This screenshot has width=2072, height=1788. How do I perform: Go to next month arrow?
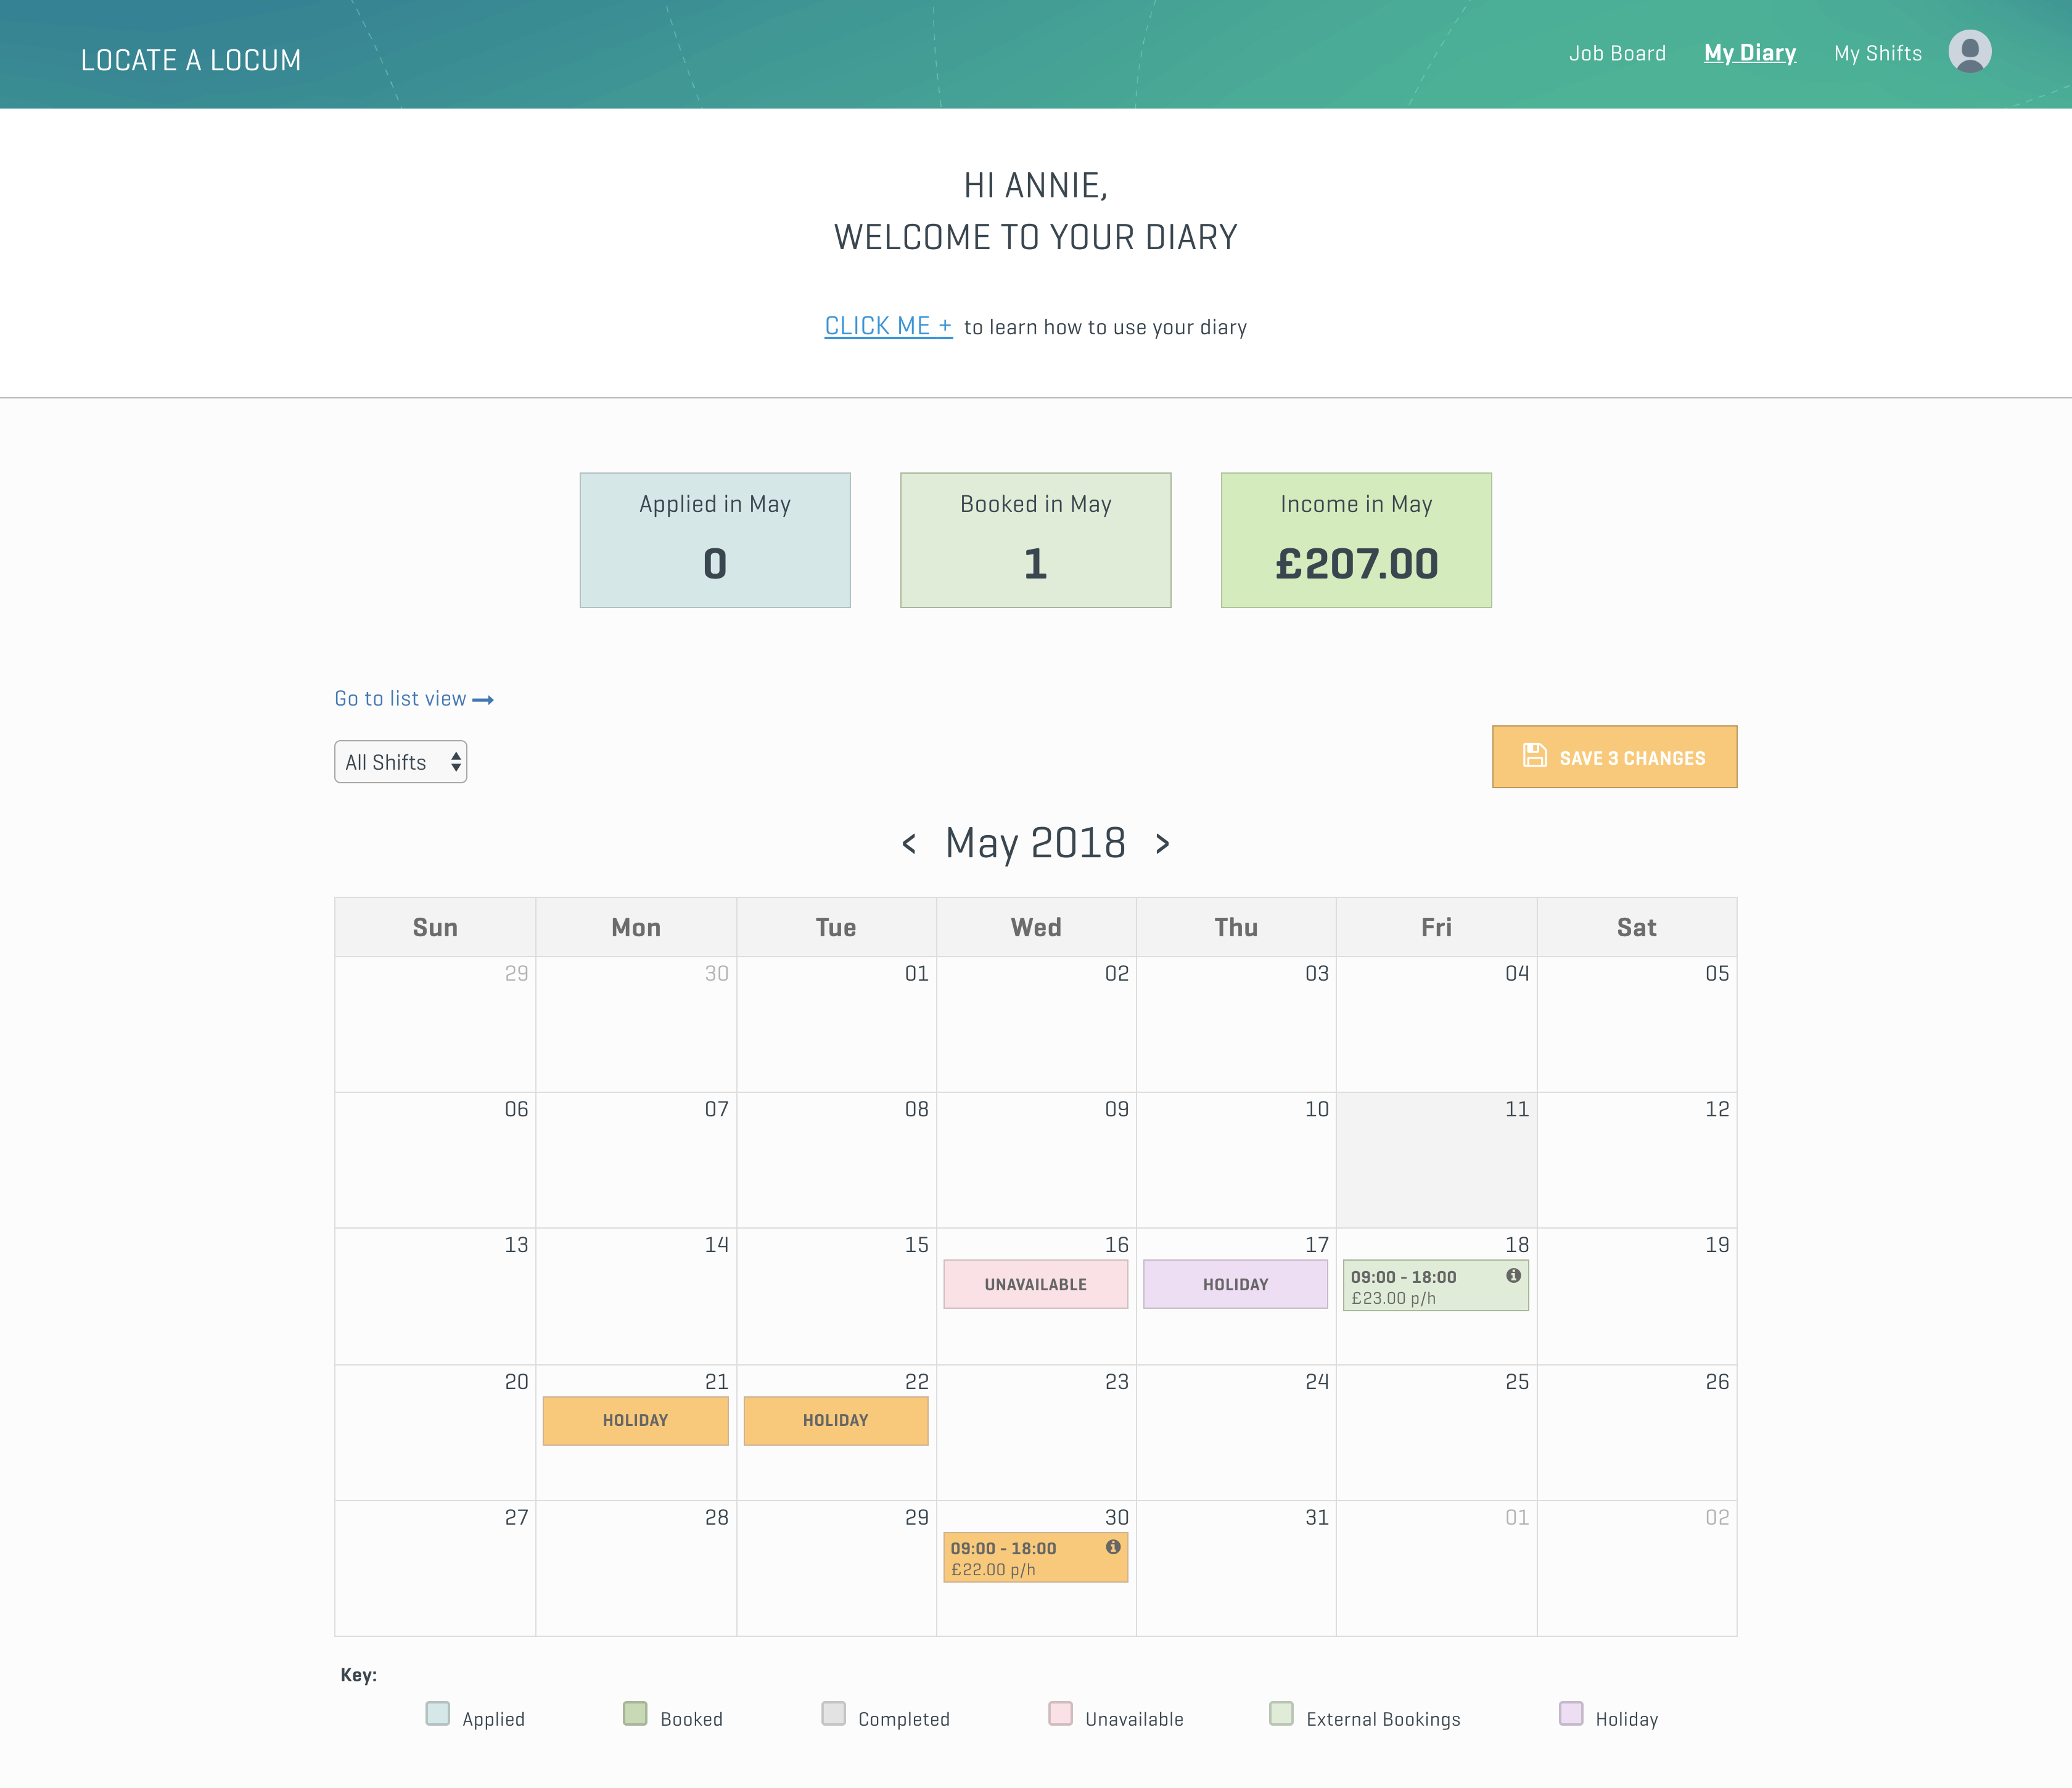click(1162, 844)
